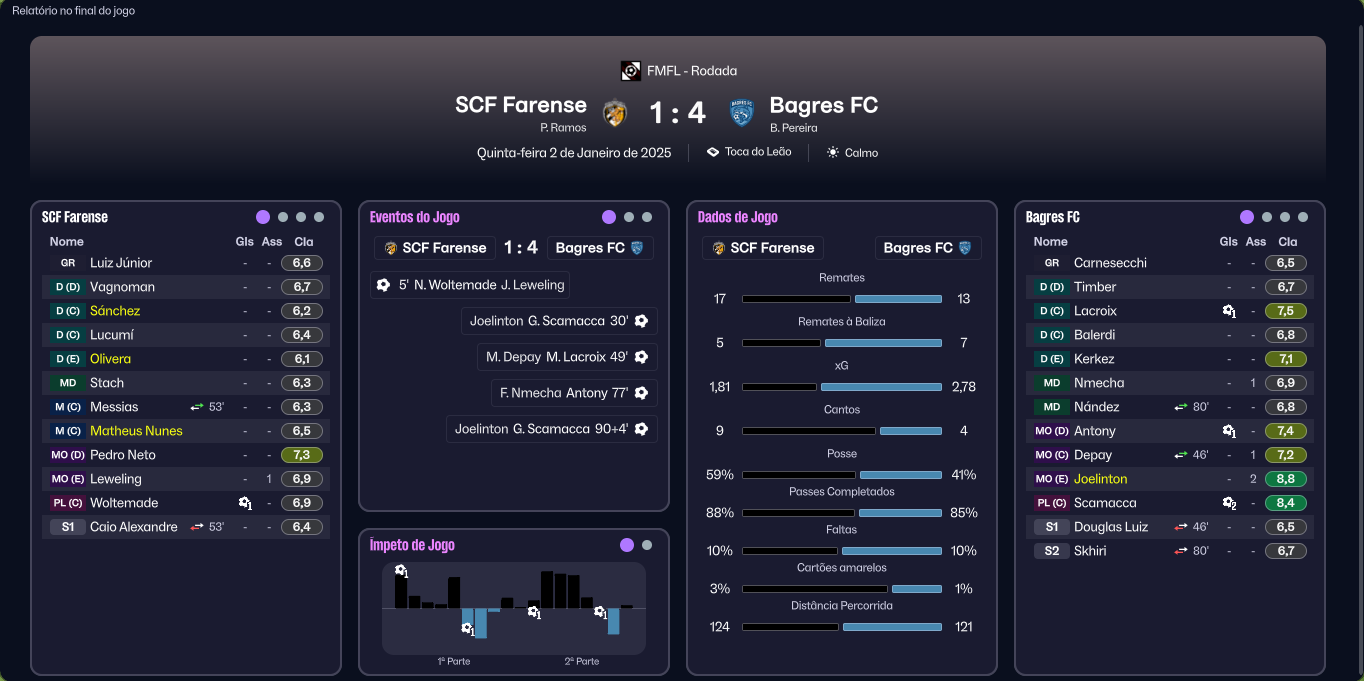Select the last page dot in Bagres FC lineup panel
The height and width of the screenshot is (681, 1364).
[x=1303, y=217]
